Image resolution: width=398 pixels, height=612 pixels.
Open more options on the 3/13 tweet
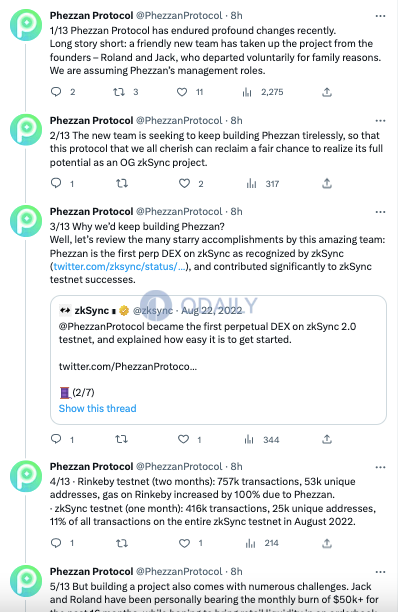click(x=380, y=212)
